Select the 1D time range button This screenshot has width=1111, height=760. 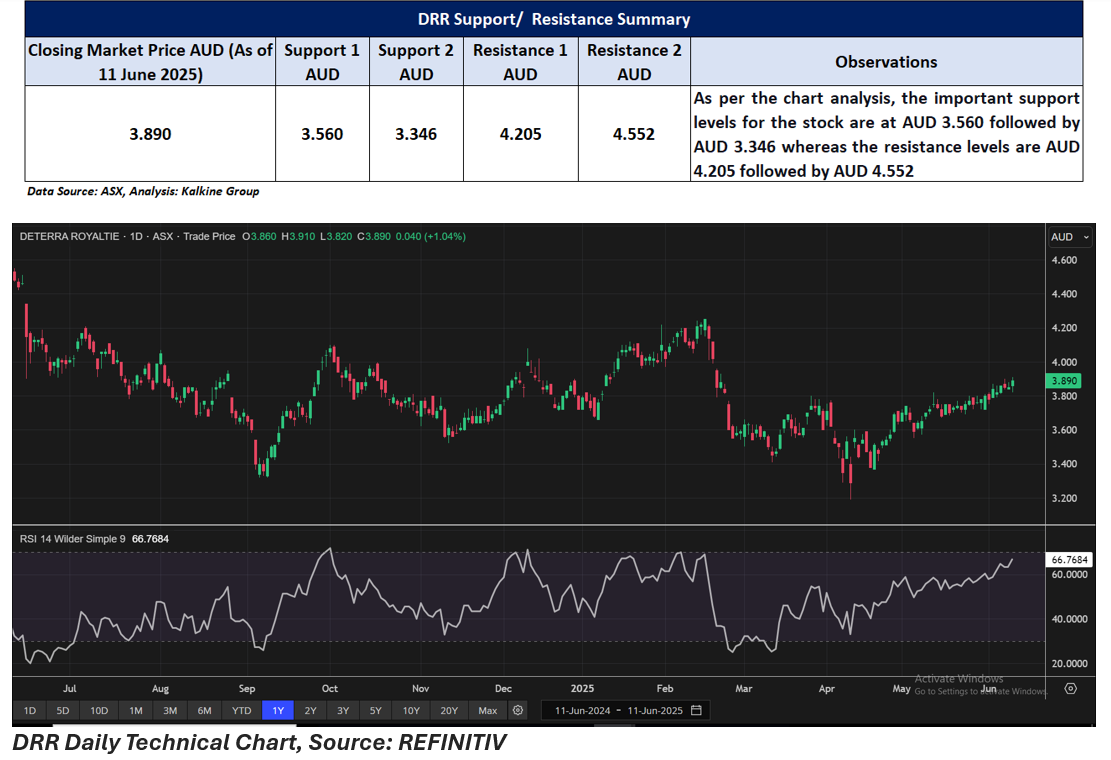(30, 710)
